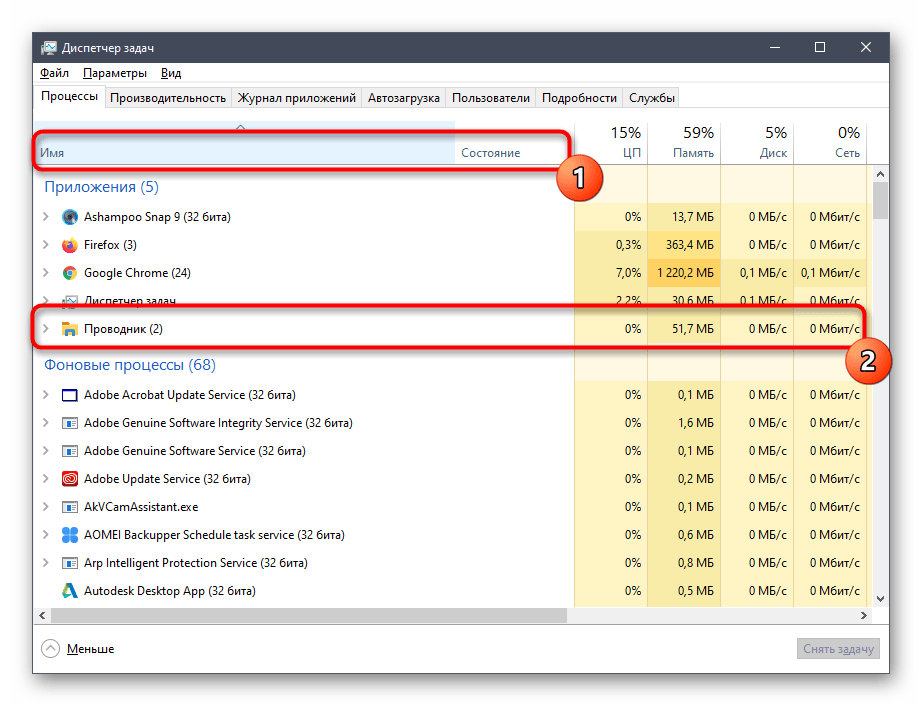Click Меньше to show fewer details
This screenshot has height=706, width=922.
click(x=91, y=649)
